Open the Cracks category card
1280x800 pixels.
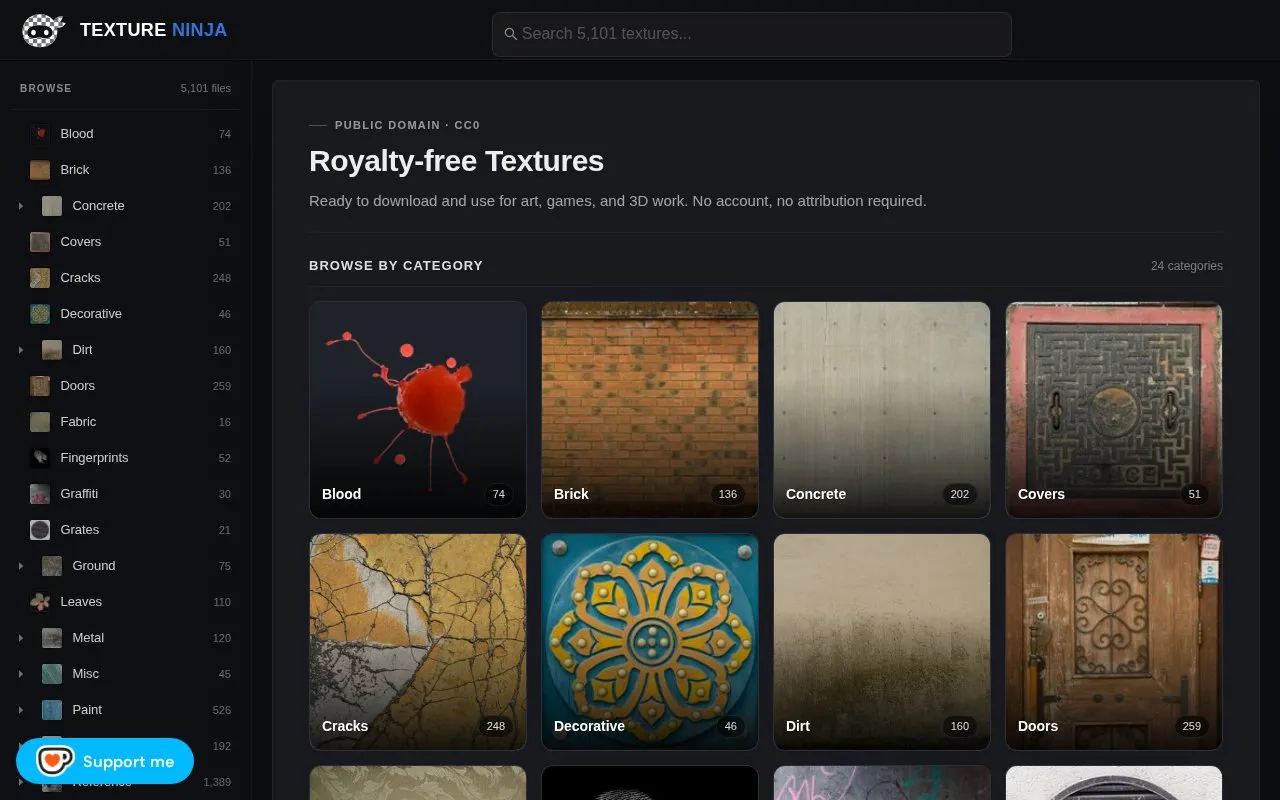tap(418, 642)
